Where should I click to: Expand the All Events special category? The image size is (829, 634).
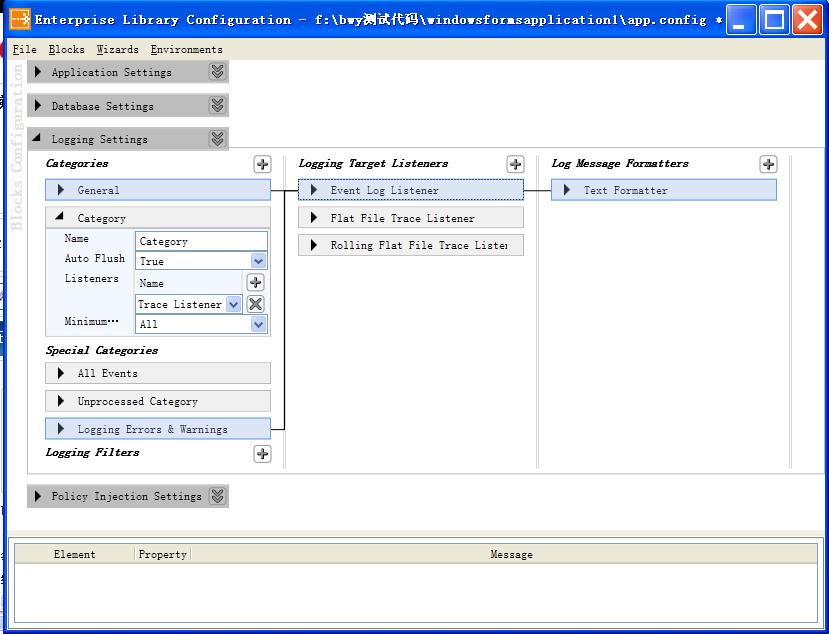(x=61, y=373)
